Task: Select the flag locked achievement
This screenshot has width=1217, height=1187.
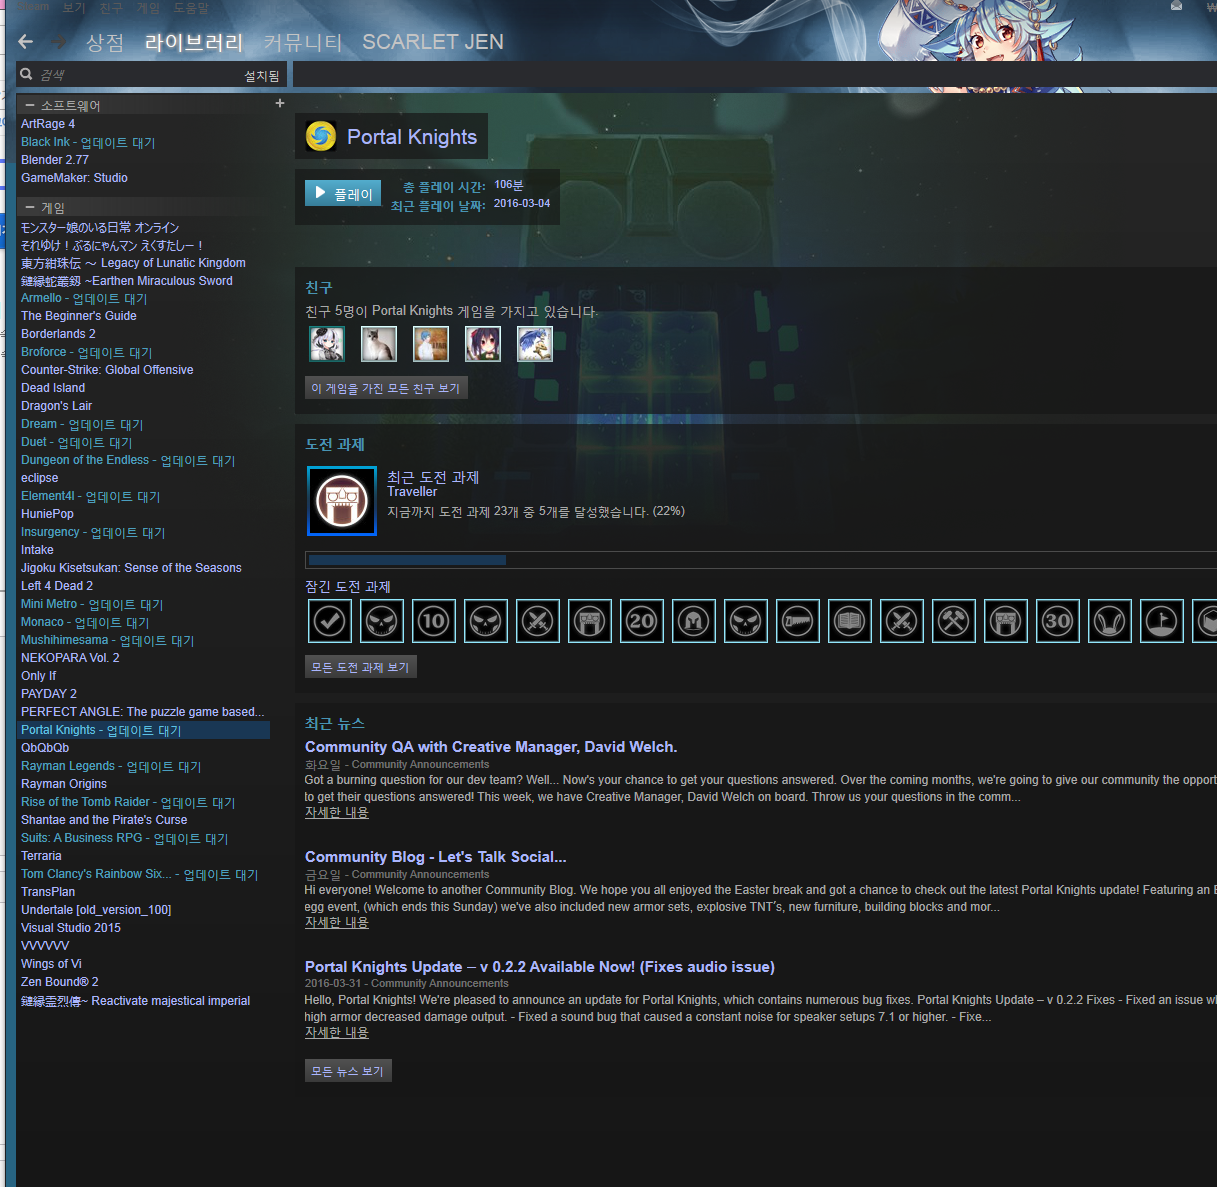Action: [1162, 621]
